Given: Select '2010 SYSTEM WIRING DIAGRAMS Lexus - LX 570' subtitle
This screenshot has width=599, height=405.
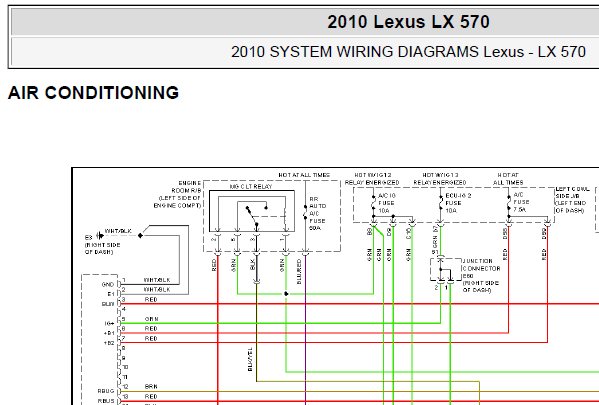Looking at the screenshot, I should [x=408, y=52].
